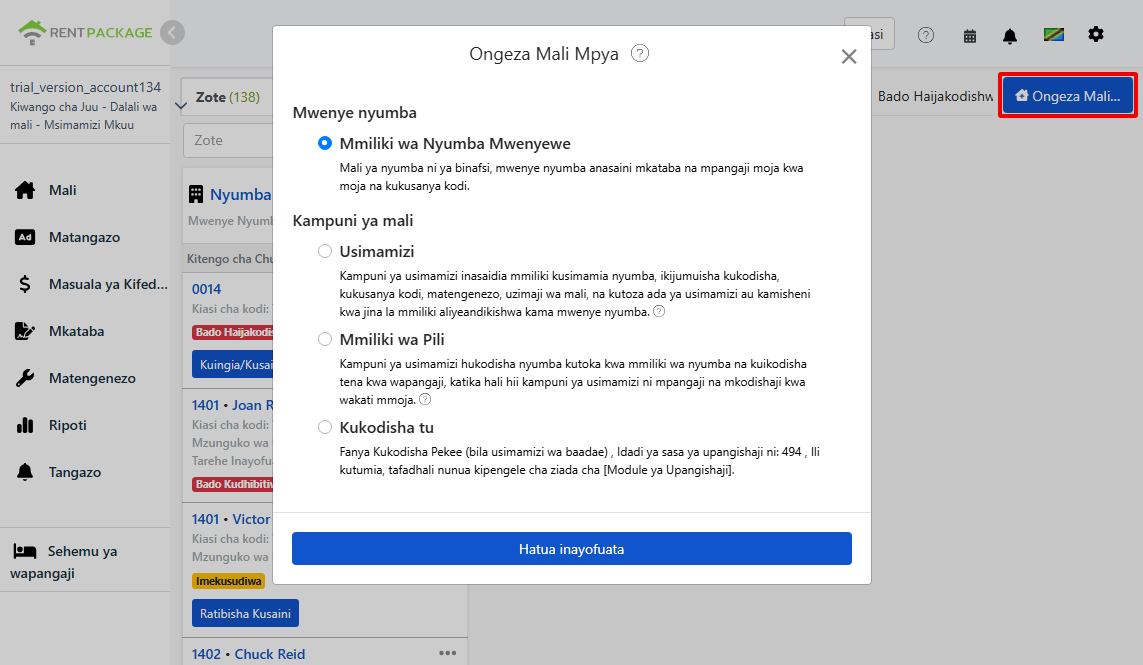Click the help icon beside Ongeza Mali Mpya
This screenshot has width=1143, height=665.
(x=640, y=53)
